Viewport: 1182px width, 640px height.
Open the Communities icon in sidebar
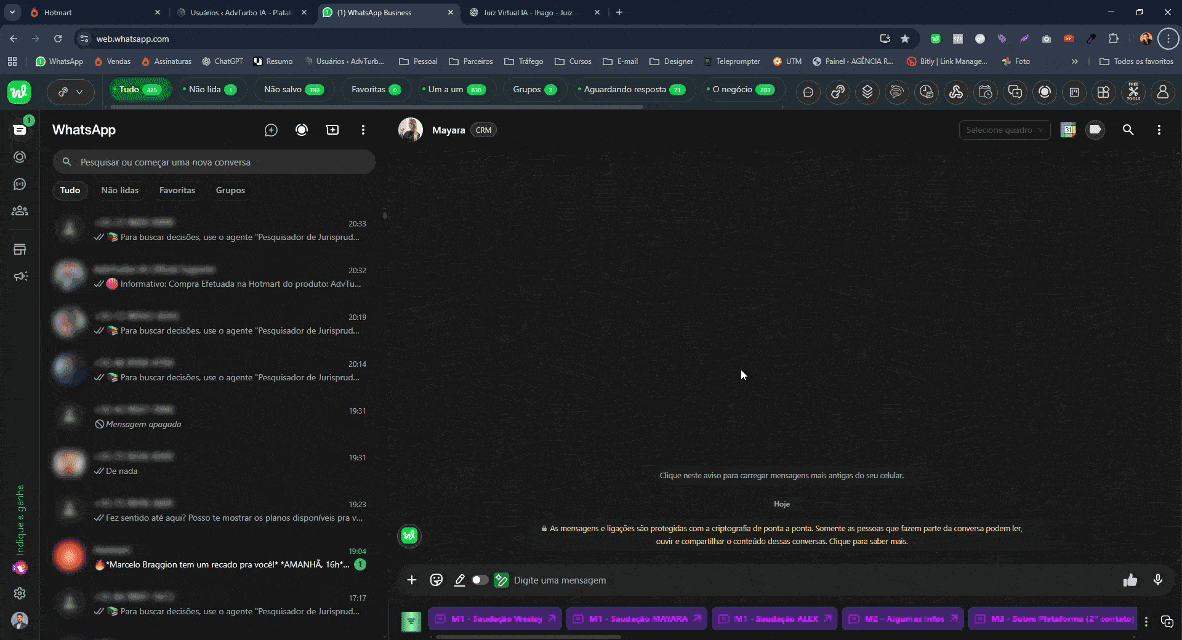19,211
